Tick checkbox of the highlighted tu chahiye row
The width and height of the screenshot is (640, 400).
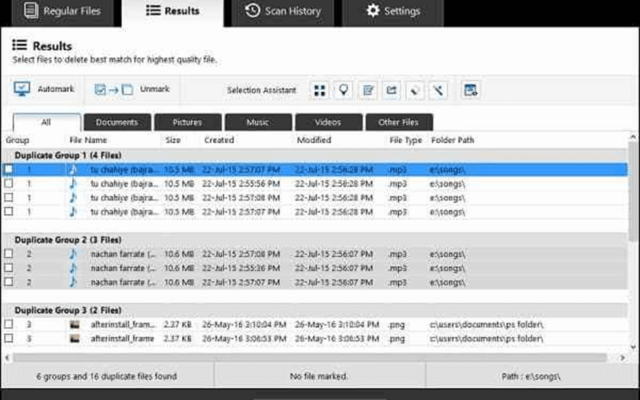9,169
